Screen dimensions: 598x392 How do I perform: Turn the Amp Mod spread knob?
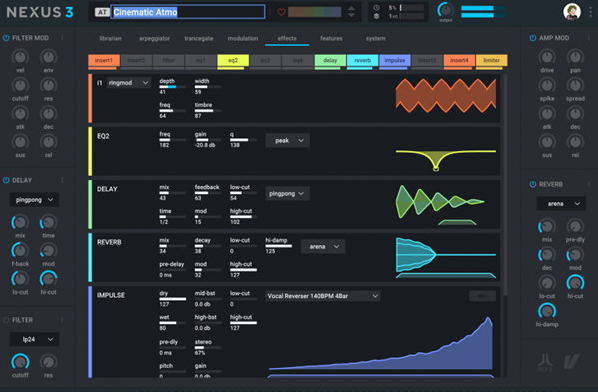tap(575, 85)
